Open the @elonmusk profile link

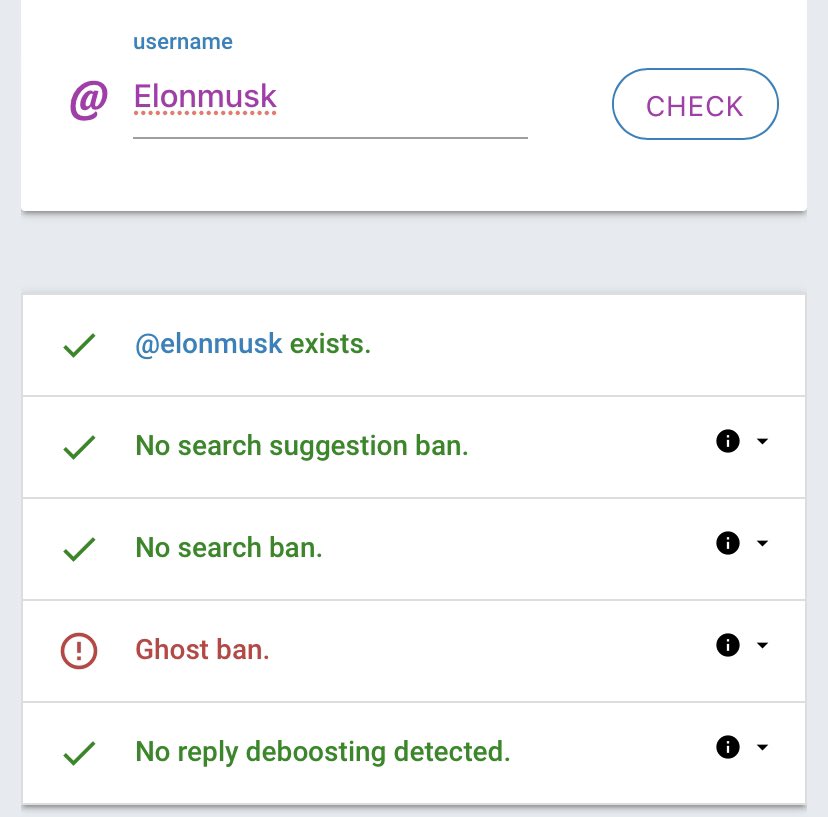pyautogui.click(x=209, y=345)
